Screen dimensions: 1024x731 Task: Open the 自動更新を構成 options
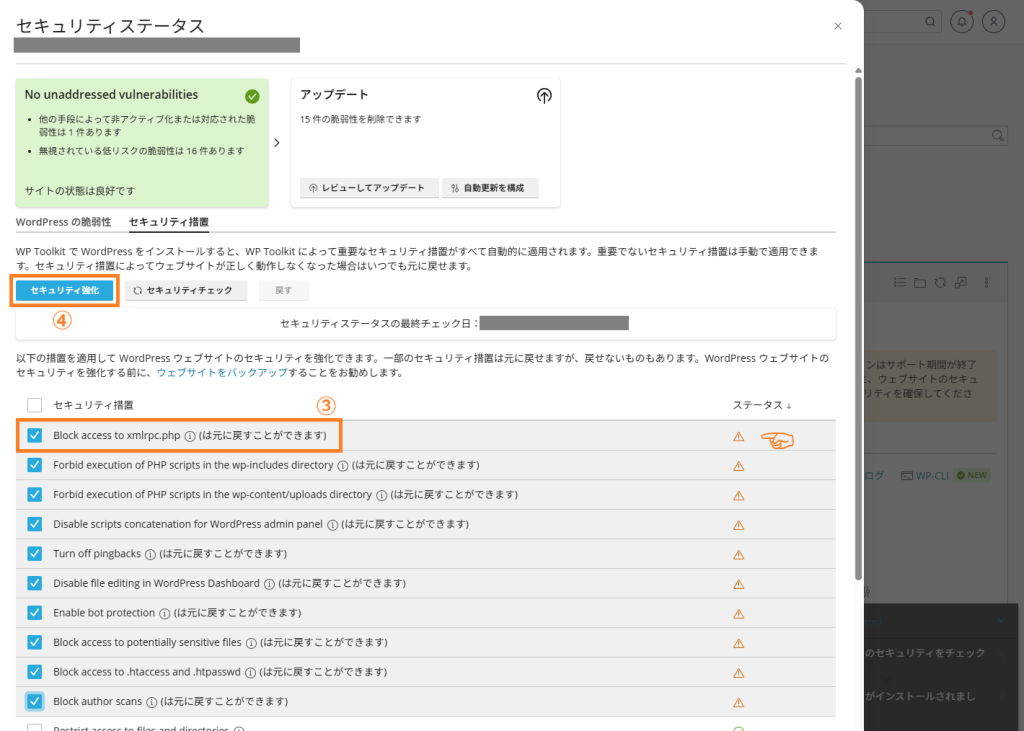pyautogui.click(x=490, y=188)
